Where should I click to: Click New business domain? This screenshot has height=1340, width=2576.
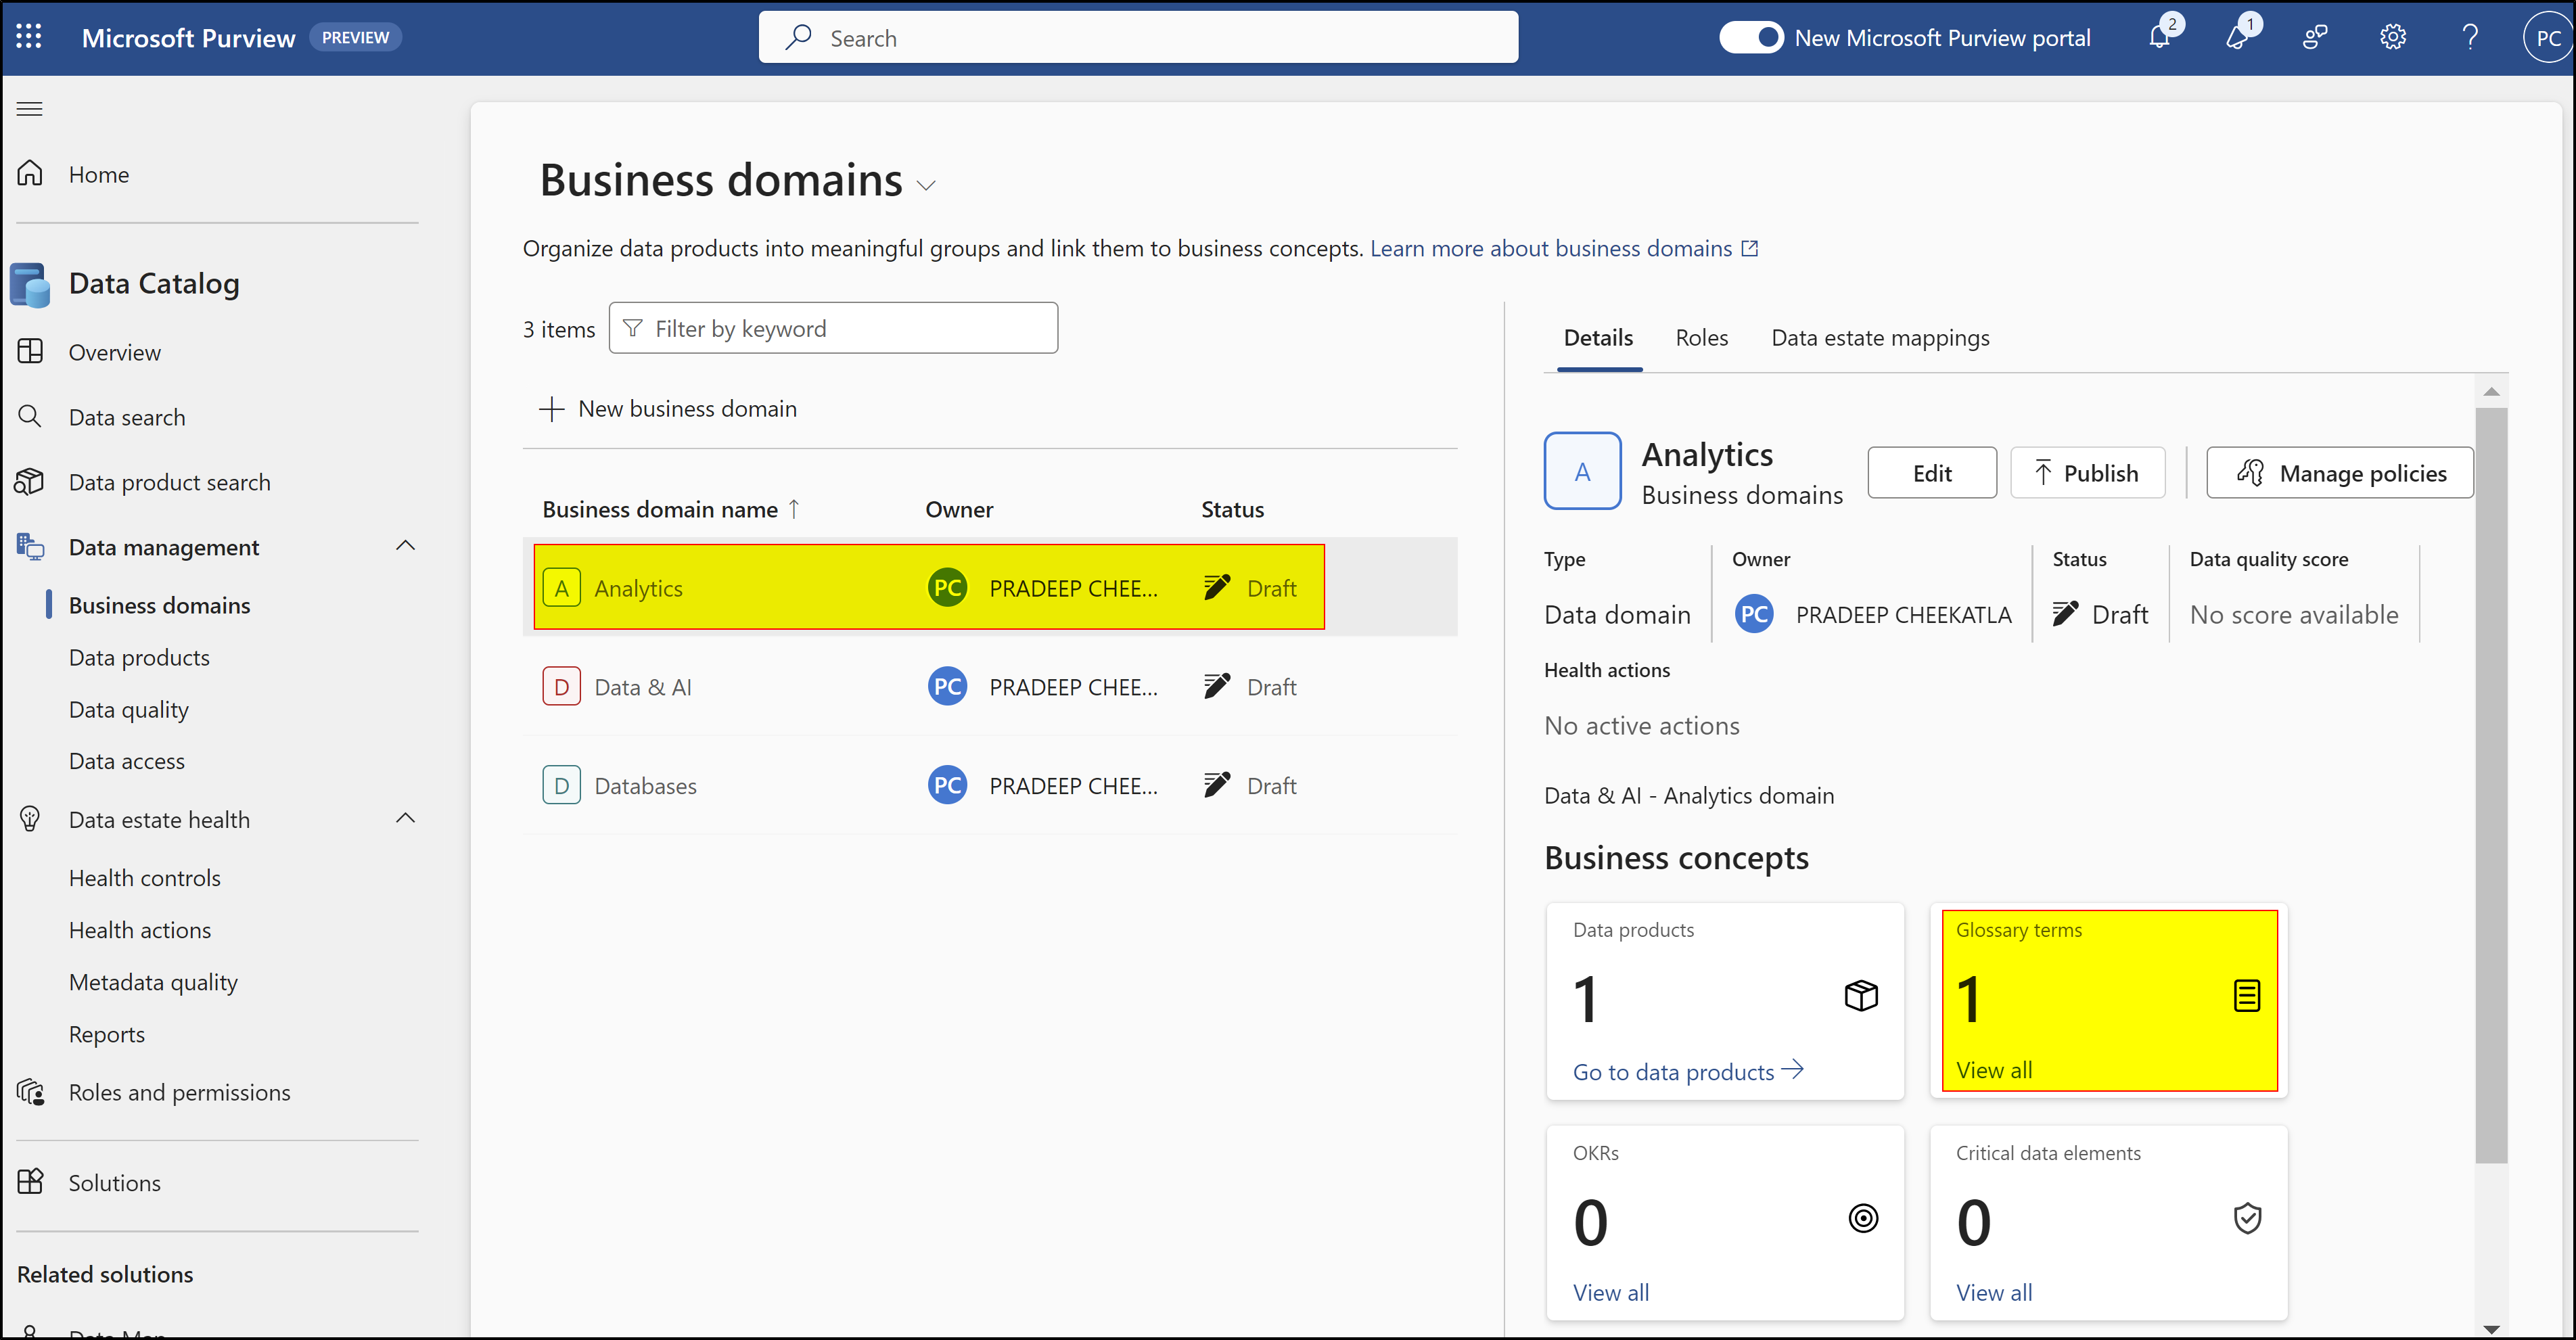coord(667,408)
